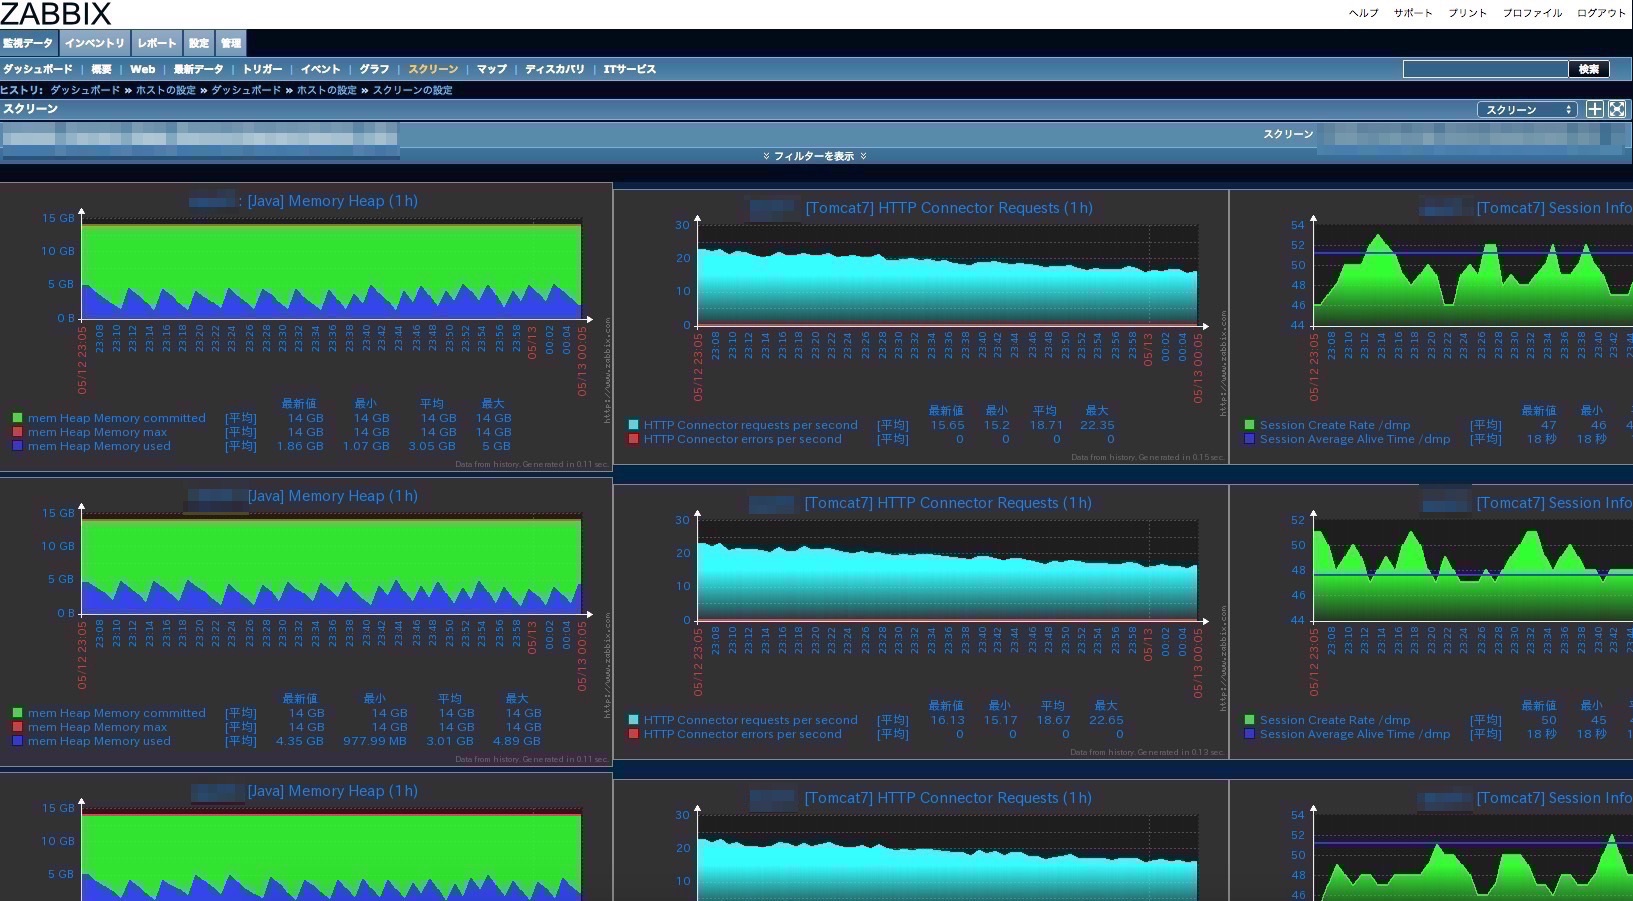Click the ZABBIX logo
1633x901 pixels.
pyautogui.click(x=56, y=14)
